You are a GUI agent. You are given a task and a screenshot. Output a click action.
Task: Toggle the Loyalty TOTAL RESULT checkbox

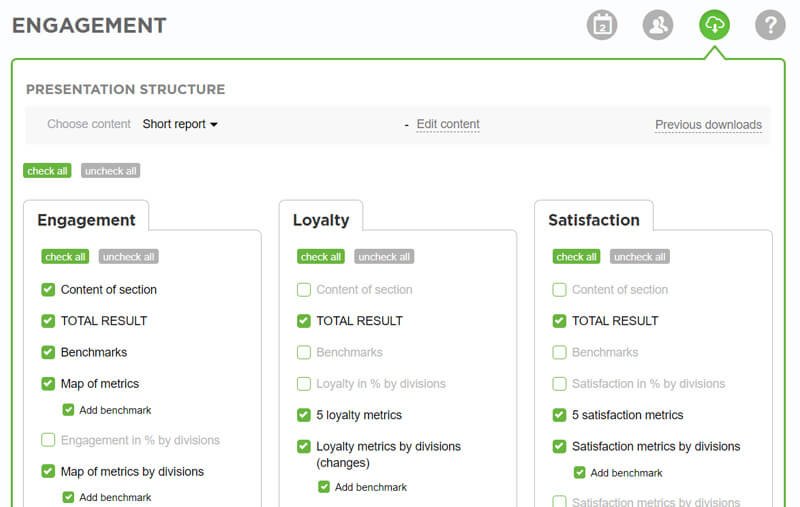[304, 321]
